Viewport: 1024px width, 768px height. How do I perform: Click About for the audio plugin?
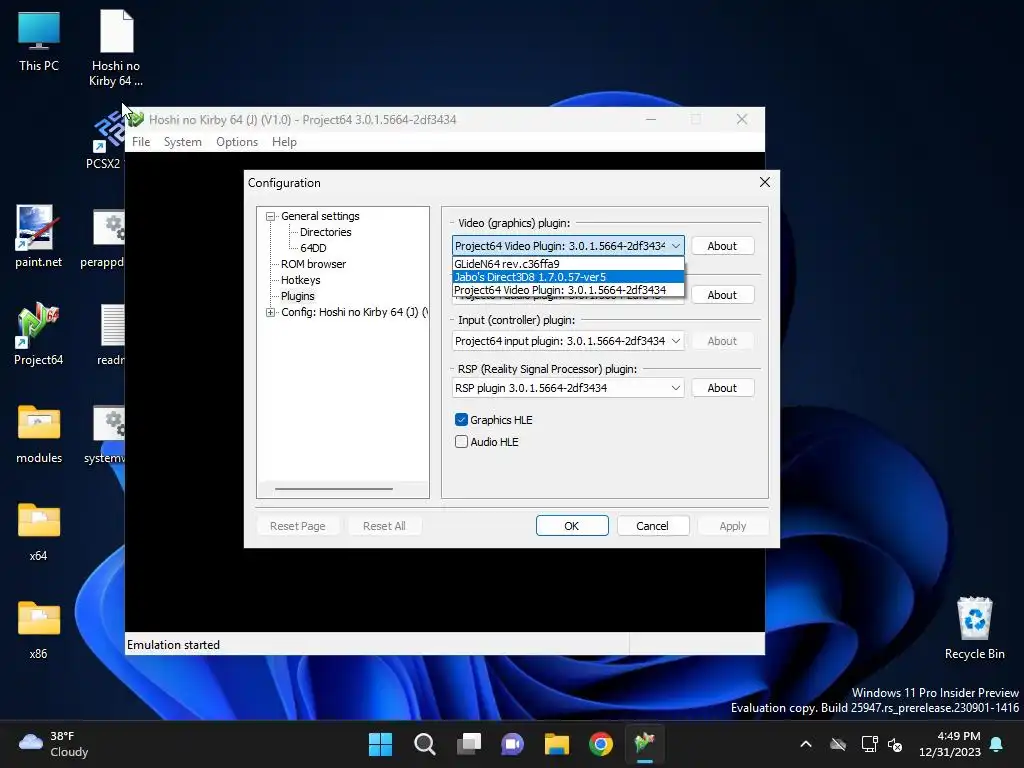click(x=722, y=295)
